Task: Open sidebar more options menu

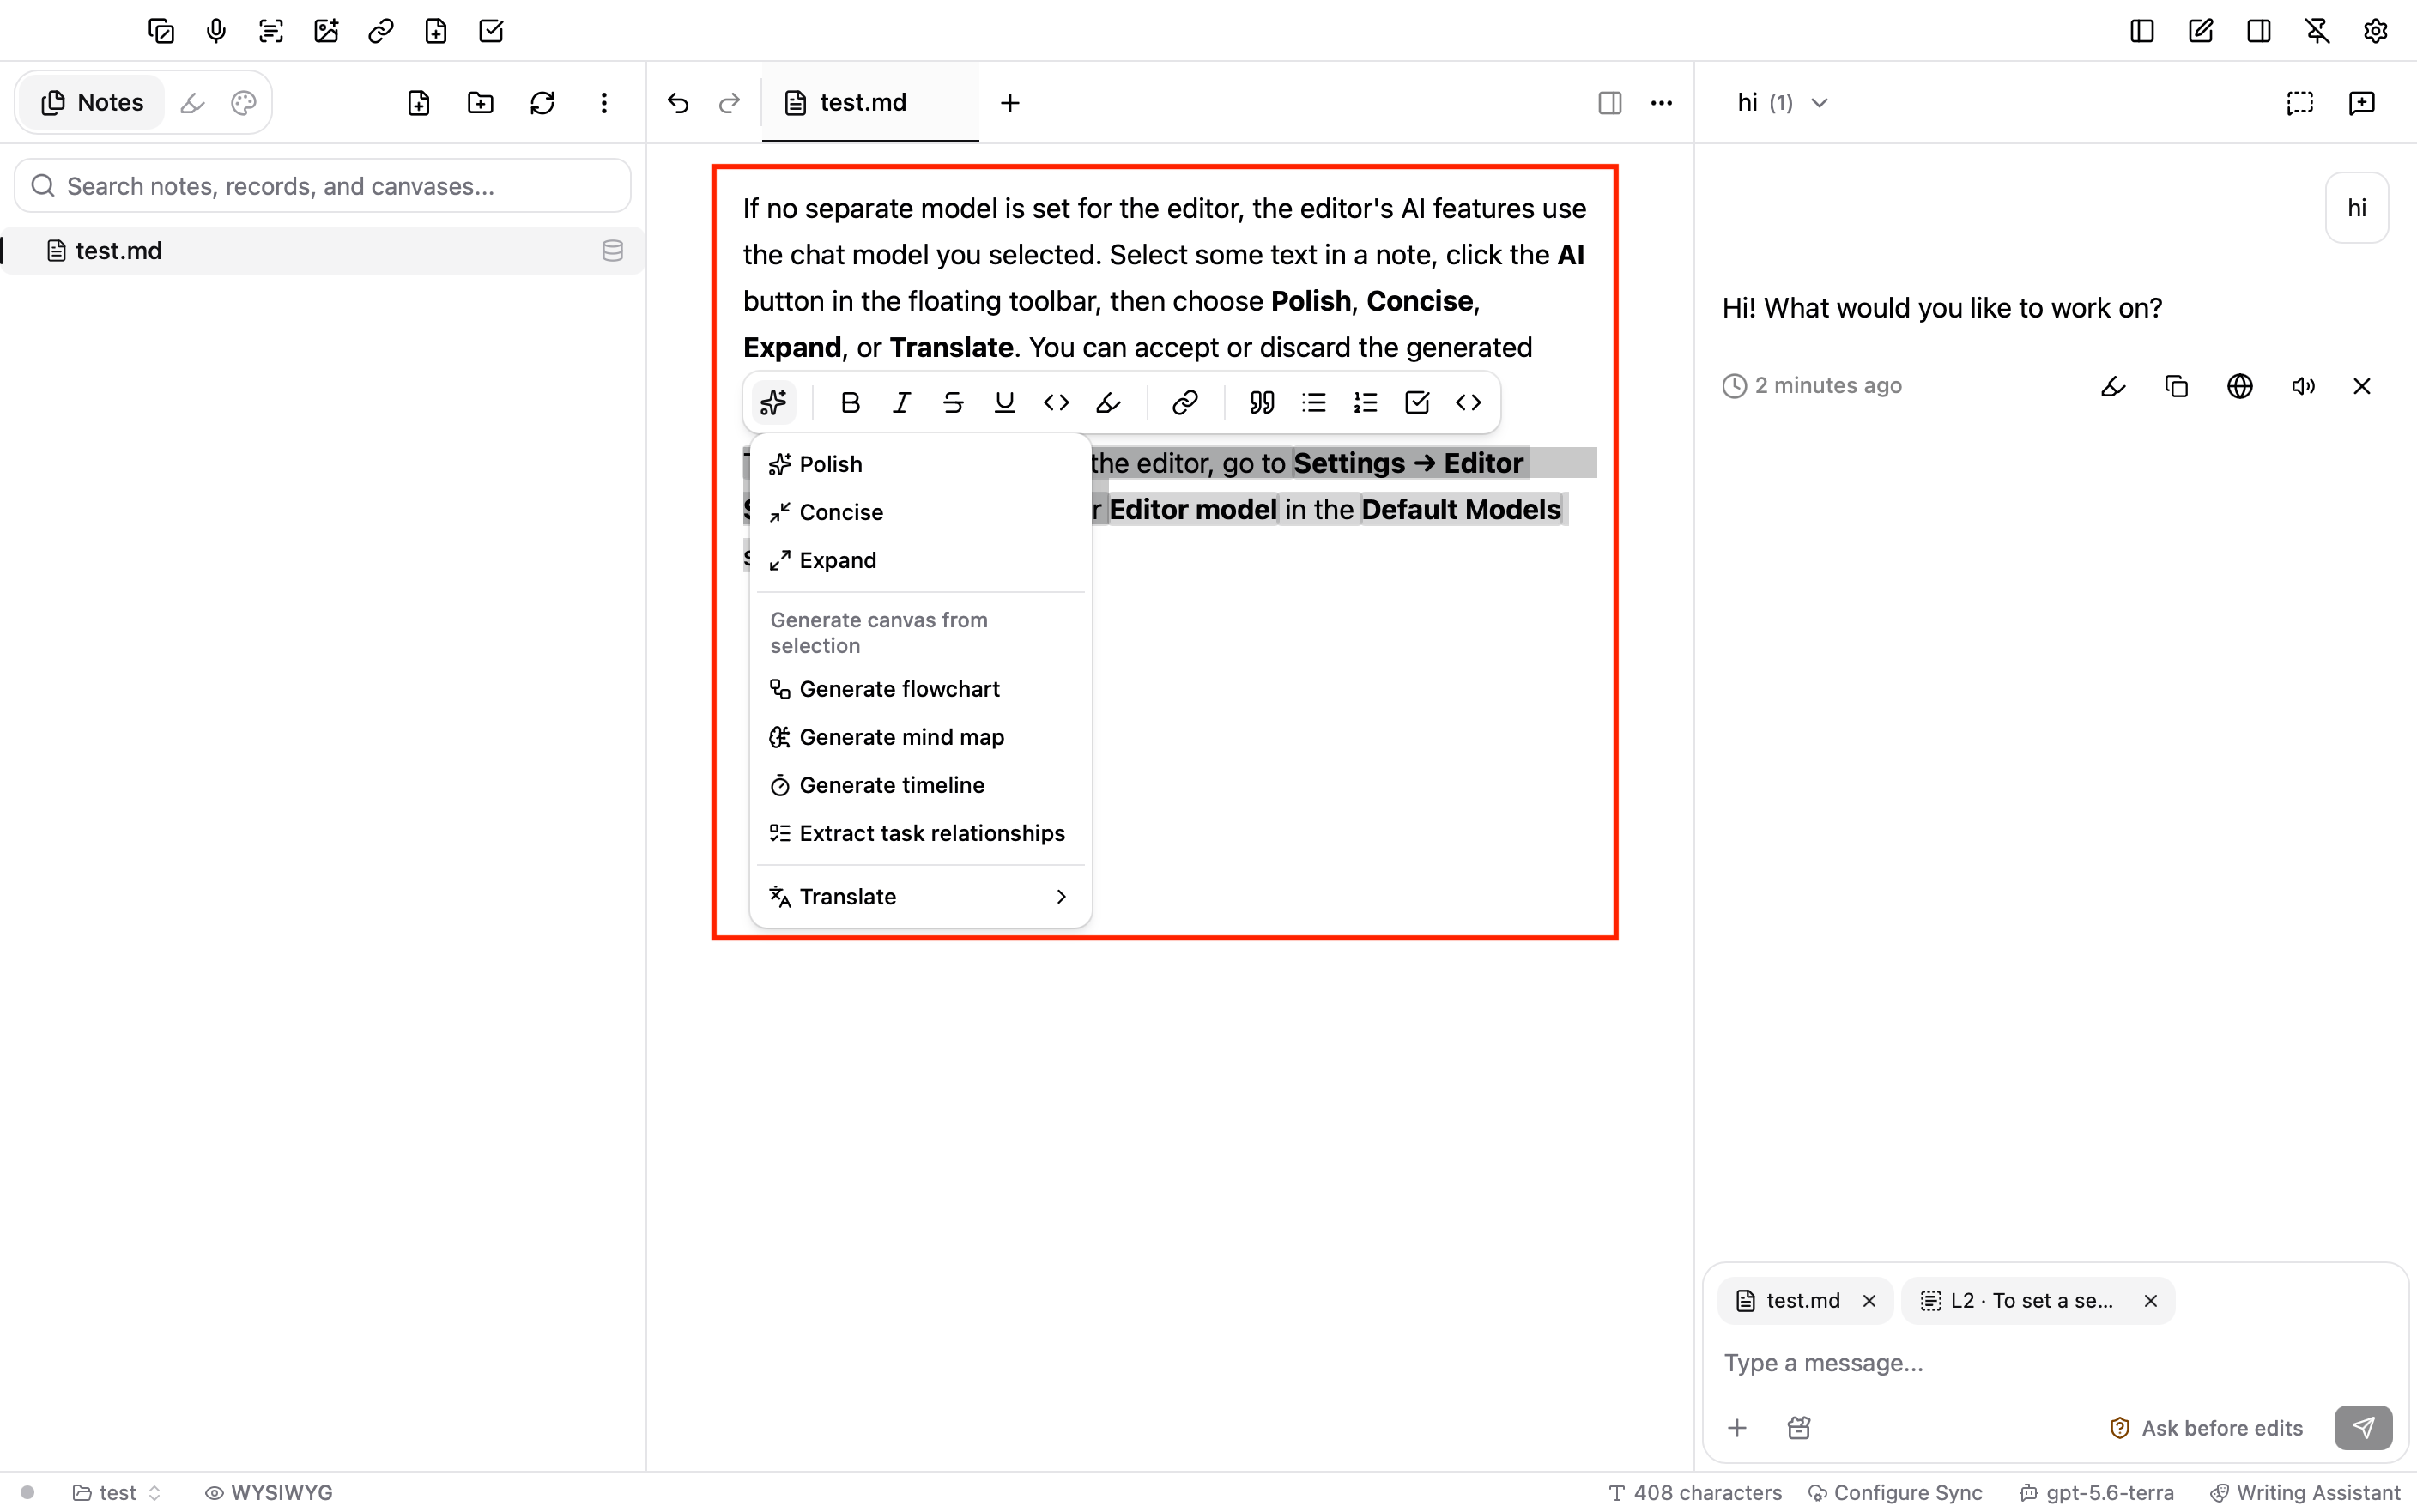Action: pos(604,102)
